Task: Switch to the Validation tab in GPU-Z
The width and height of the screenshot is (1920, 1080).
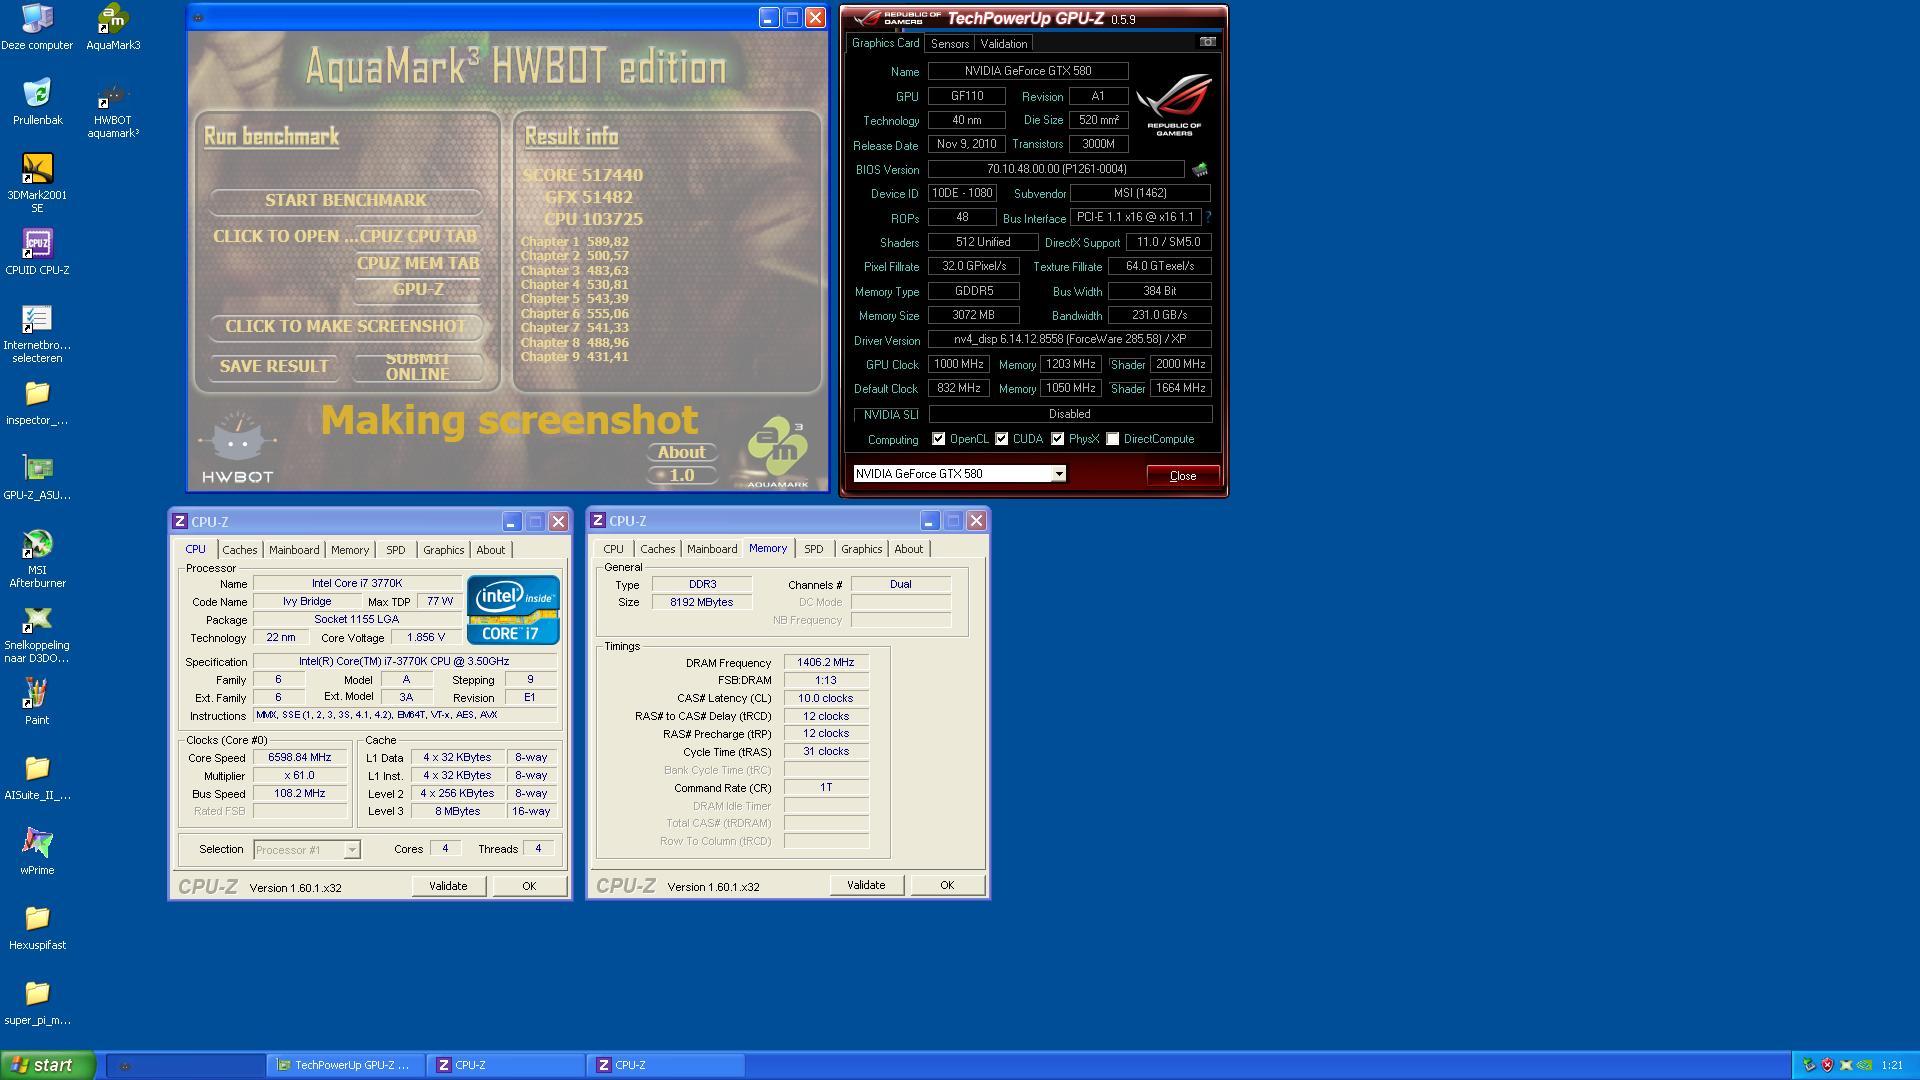Action: (1003, 43)
